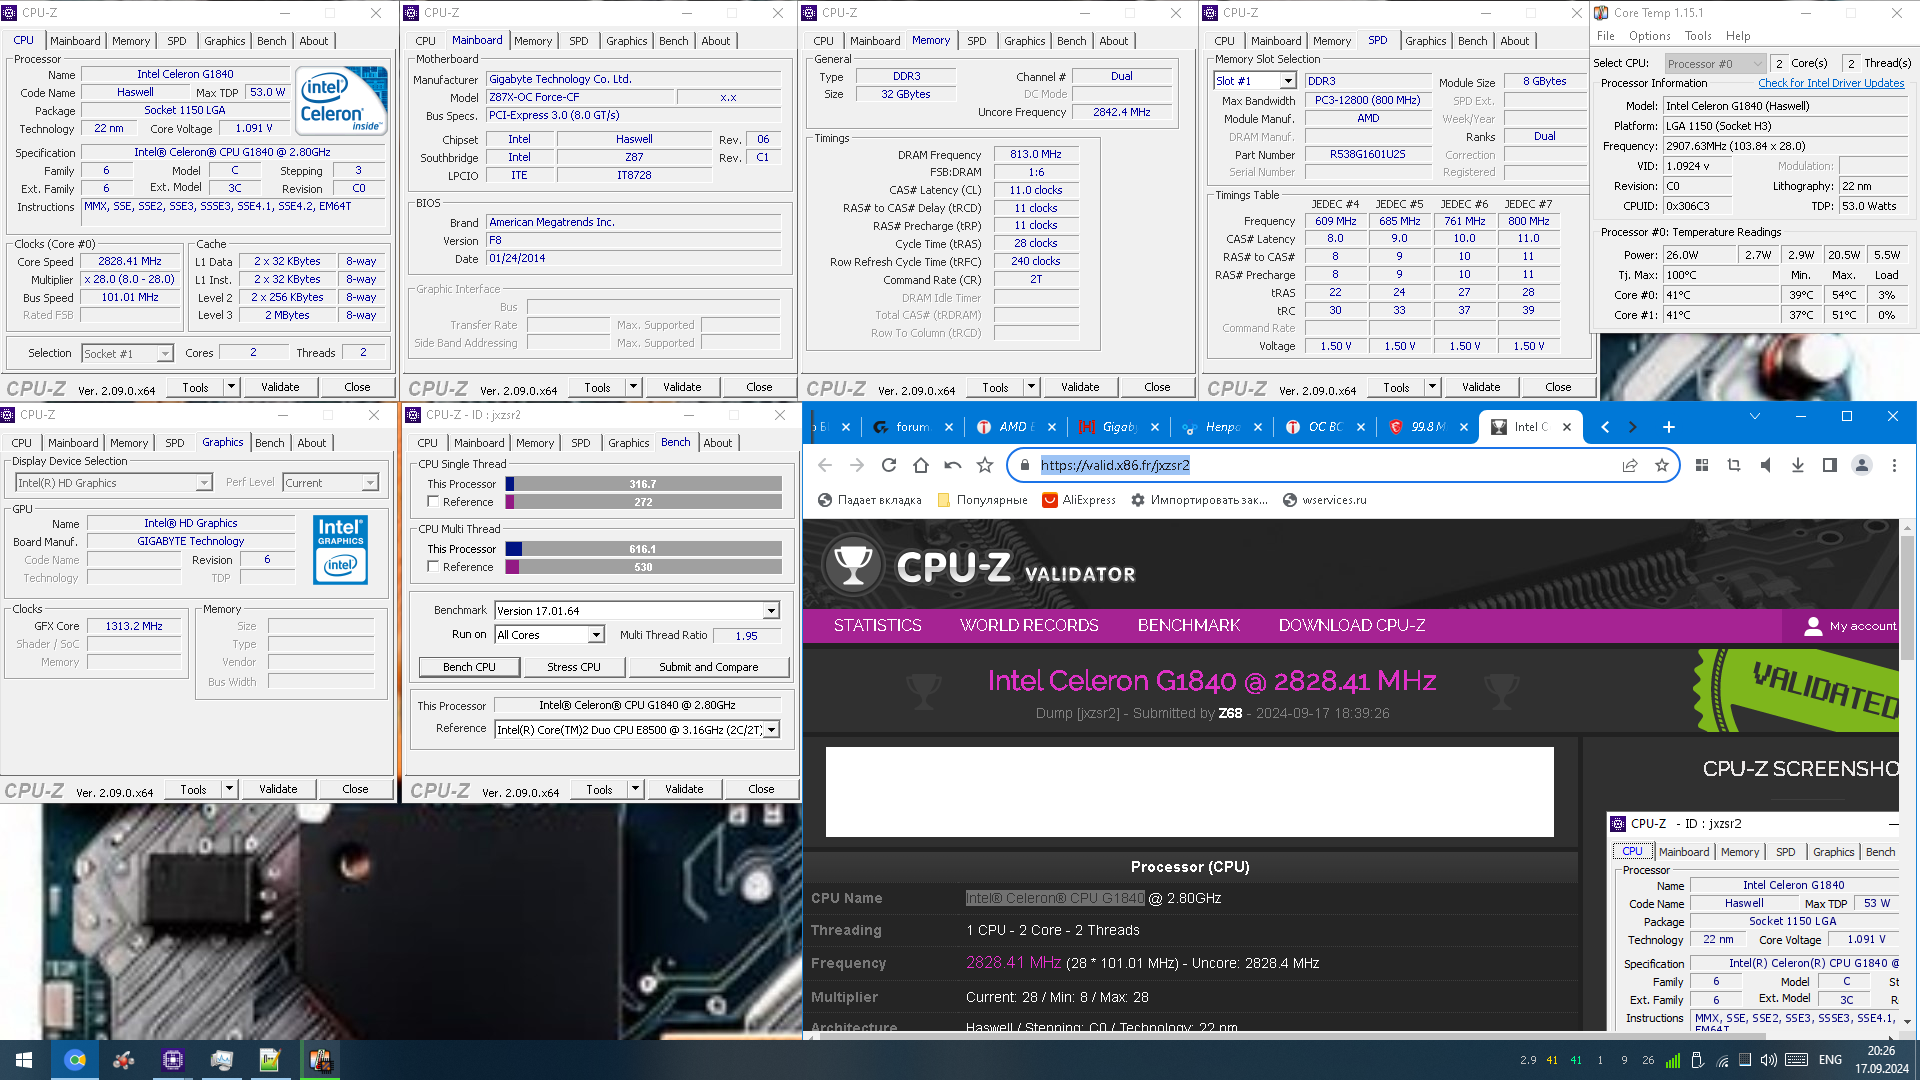Open the browser extensions grid icon
The image size is (1920, 1080).
1702,465
